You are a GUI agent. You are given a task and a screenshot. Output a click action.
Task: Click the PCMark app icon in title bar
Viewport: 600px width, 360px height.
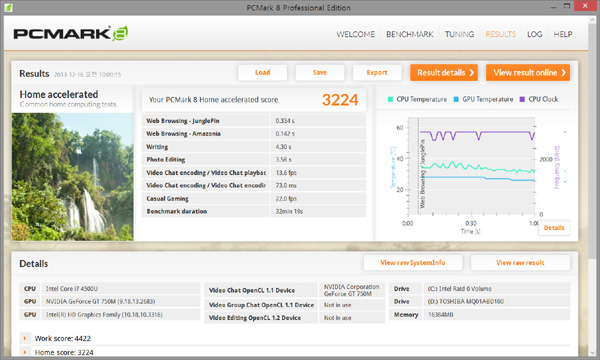(x=8, y=7)
